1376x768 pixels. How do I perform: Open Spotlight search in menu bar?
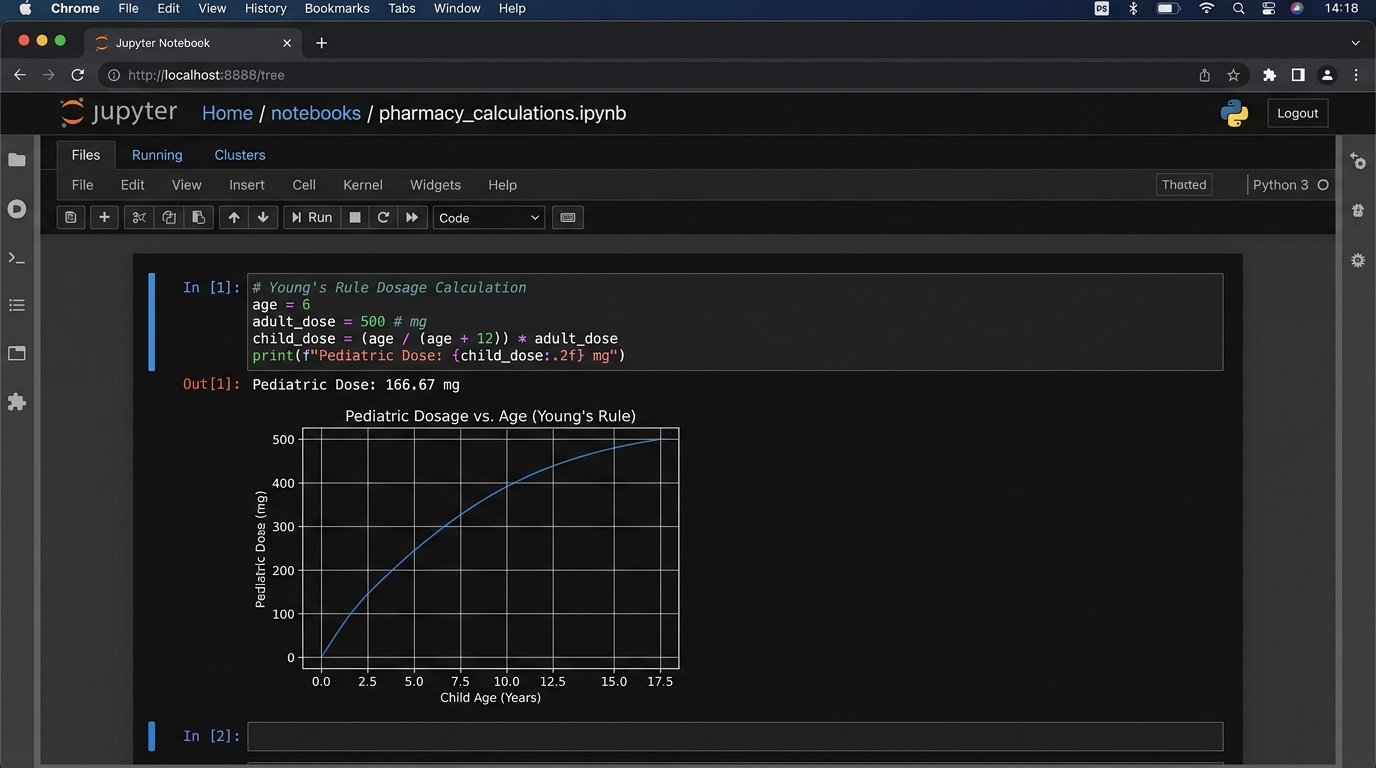click(x=1238, y=8)
